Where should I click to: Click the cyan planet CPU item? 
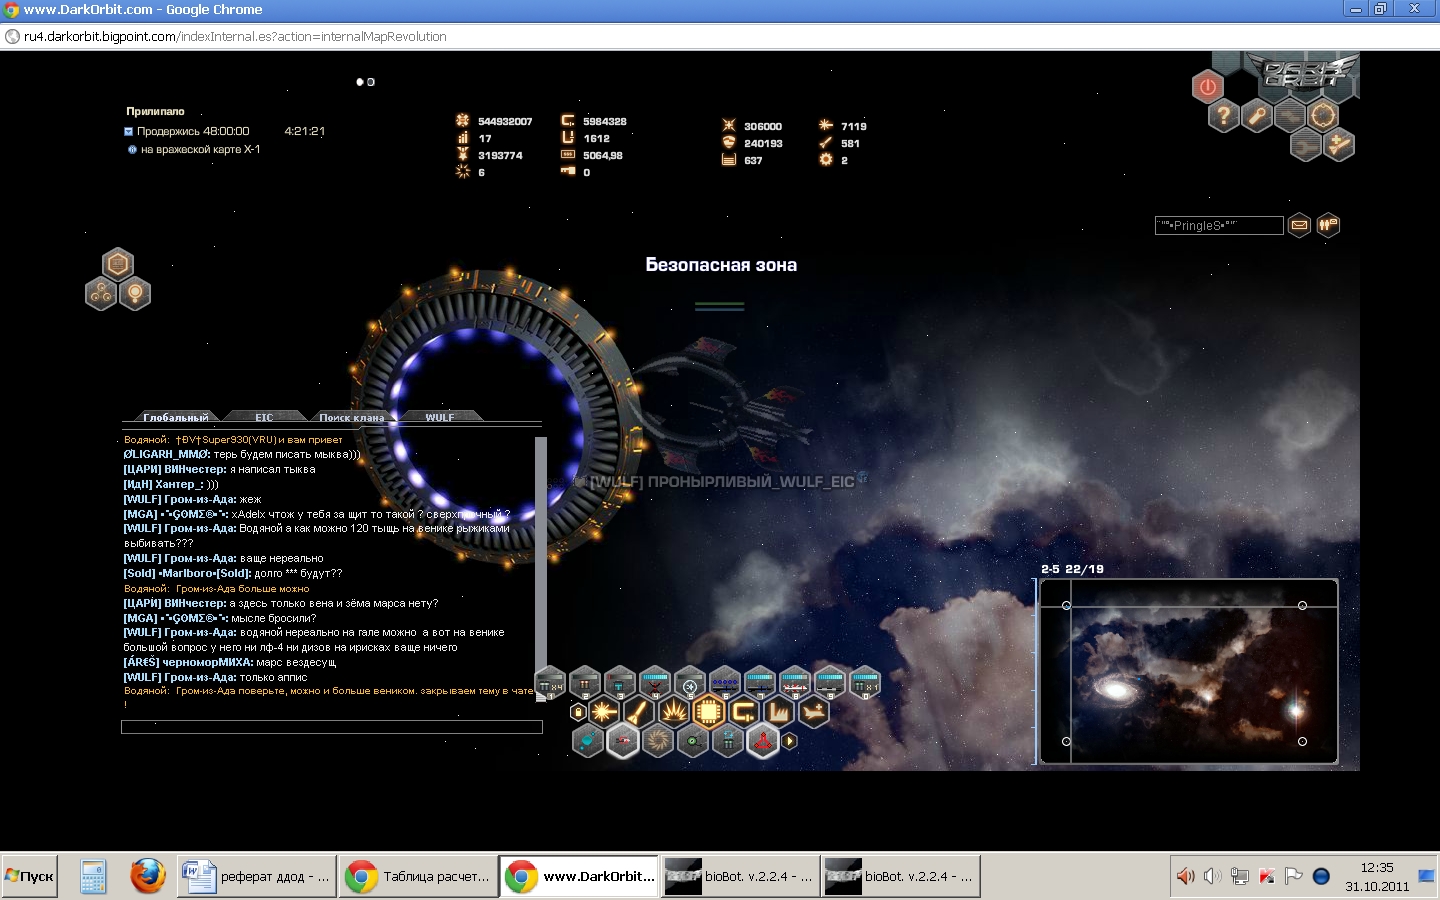pos(588,741)
